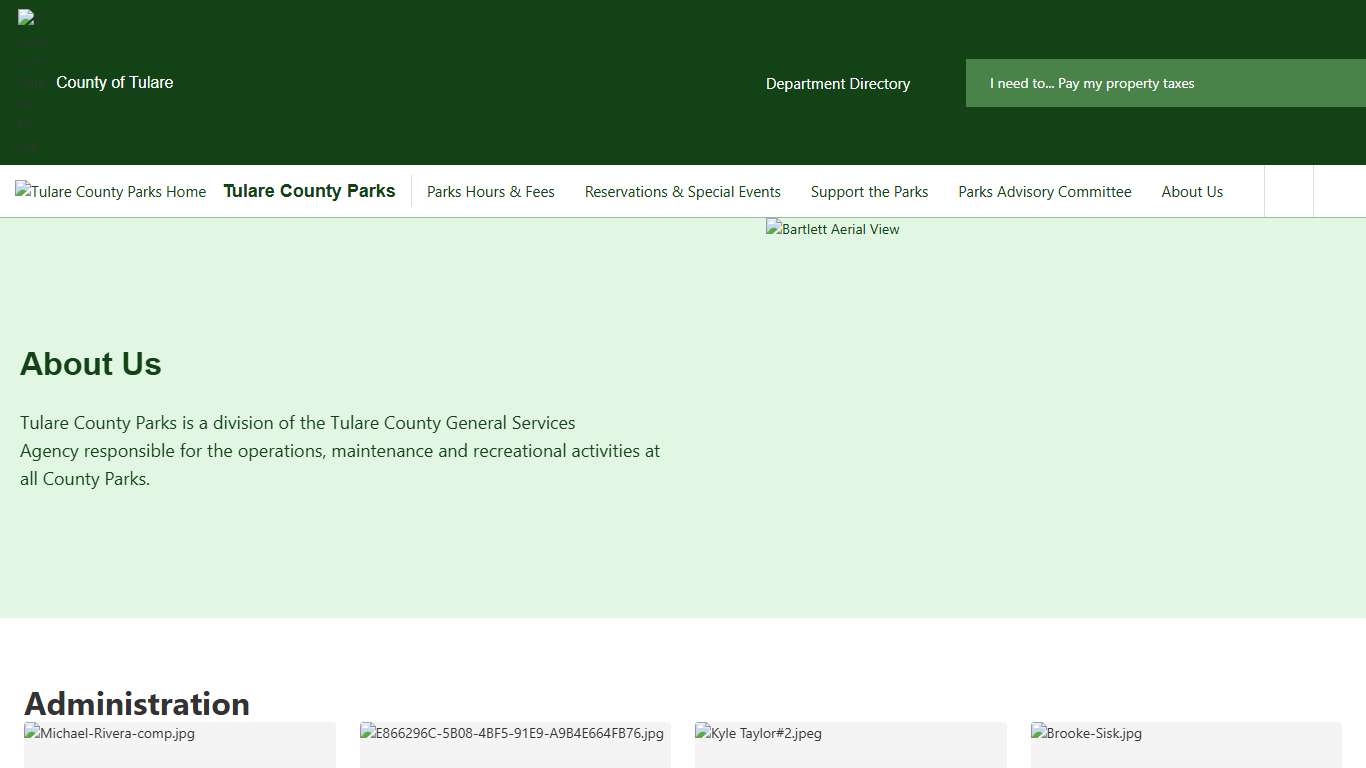Click the Brooke-Sisk.jpg image icon
Image resolution: width=1366 pixels, height=768 pixels.
(x=1036, y=733)
